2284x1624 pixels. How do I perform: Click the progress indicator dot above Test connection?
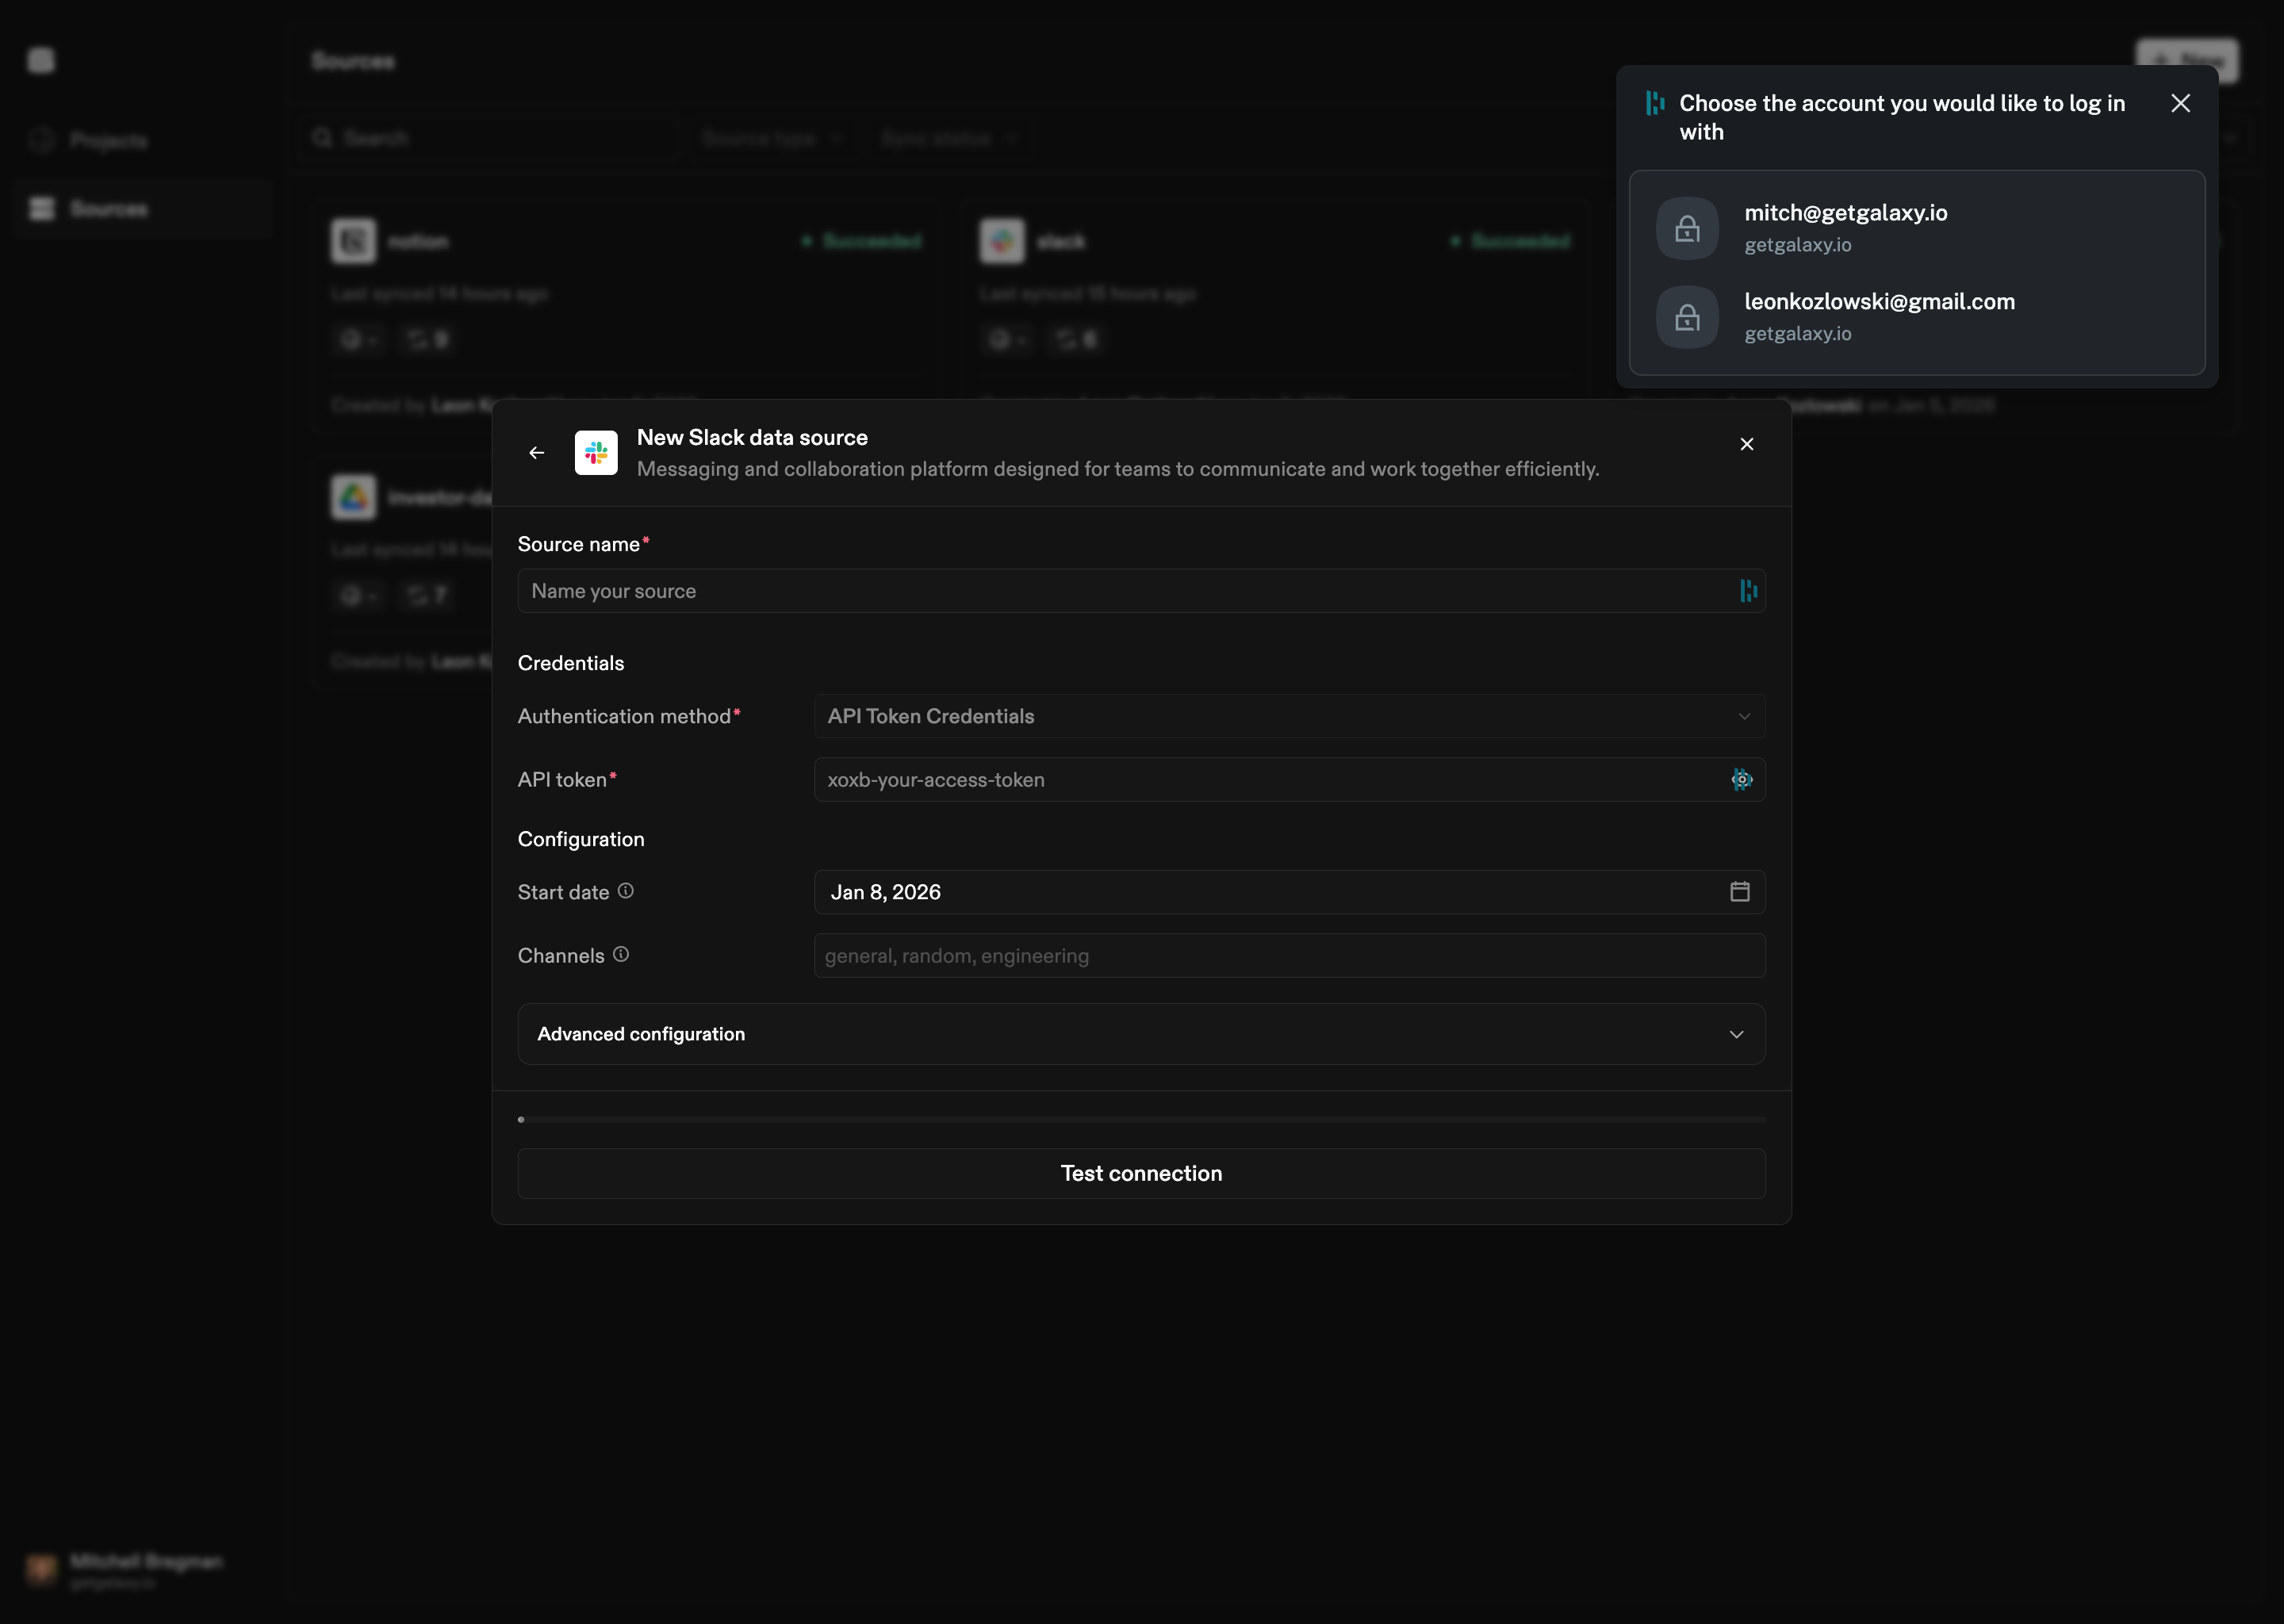click(520, 1120)
